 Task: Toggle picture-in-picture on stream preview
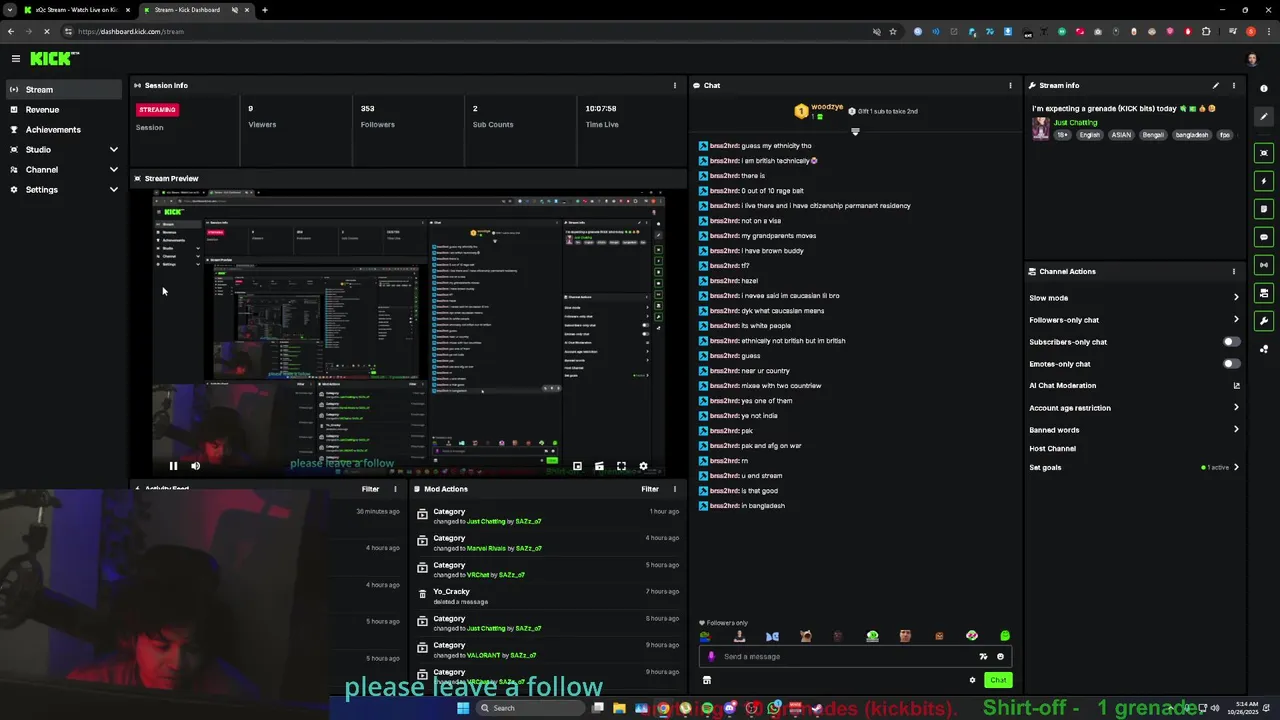pyautogui.click(x=577, y=466)
